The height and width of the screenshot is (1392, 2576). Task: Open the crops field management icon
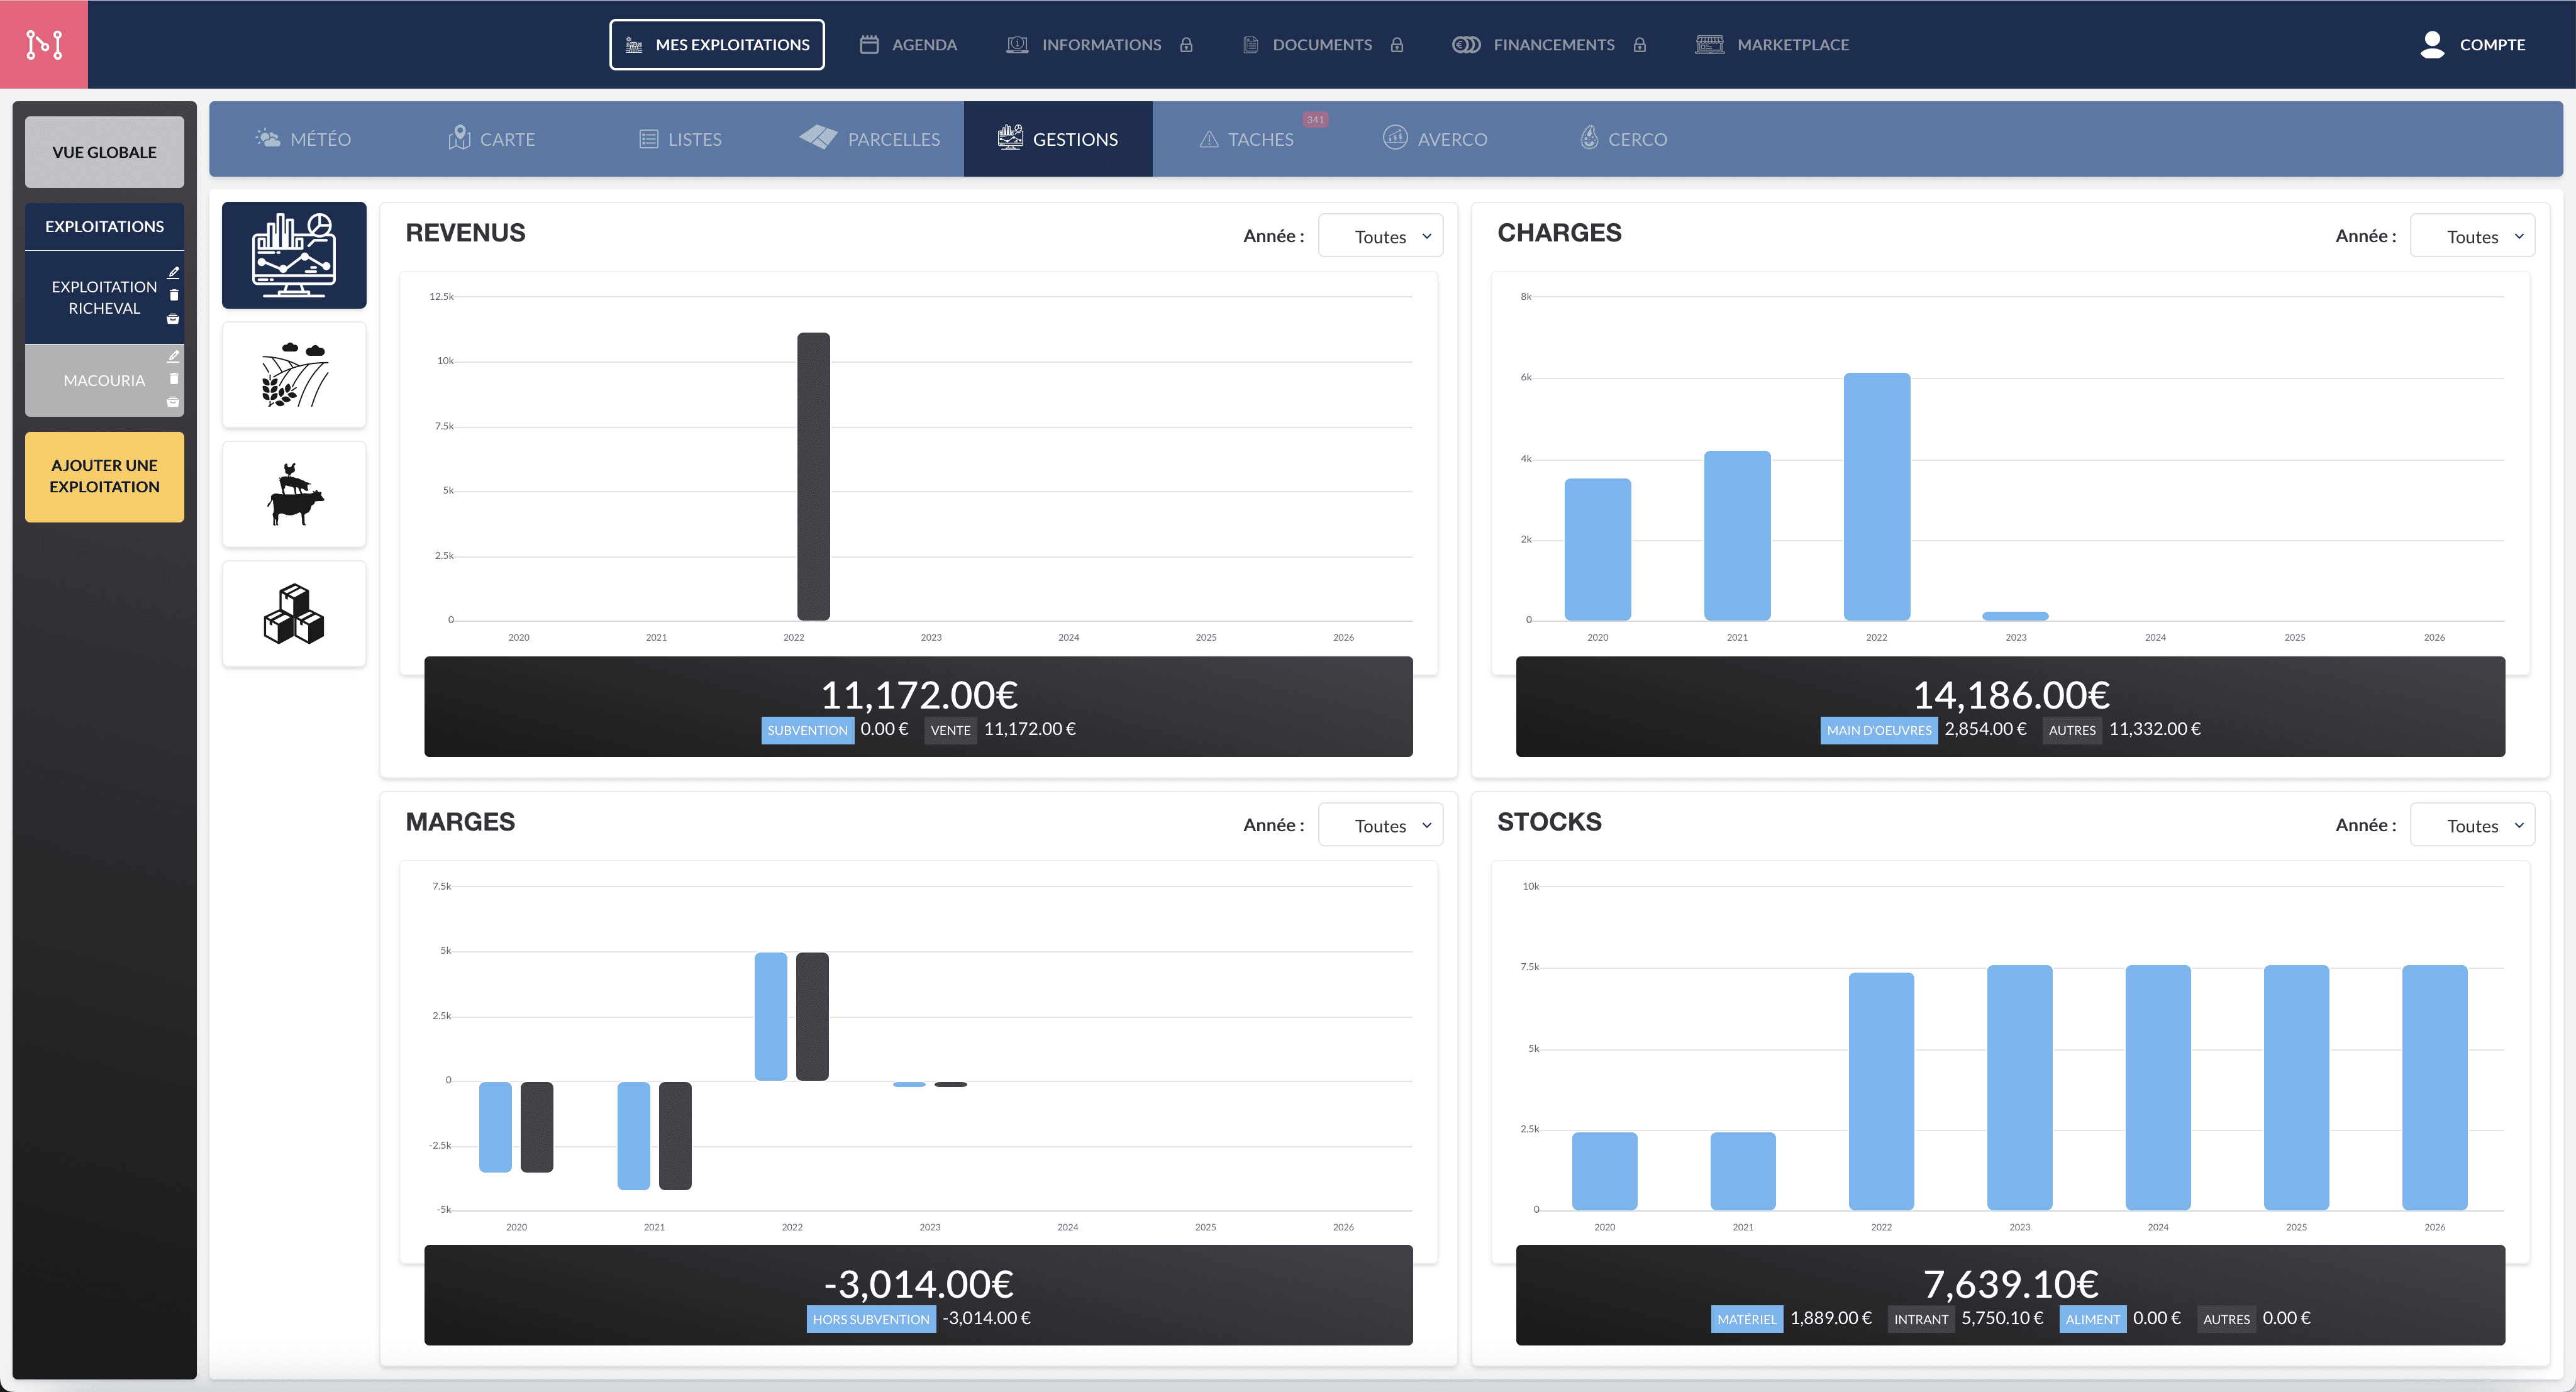pos(294,375)
